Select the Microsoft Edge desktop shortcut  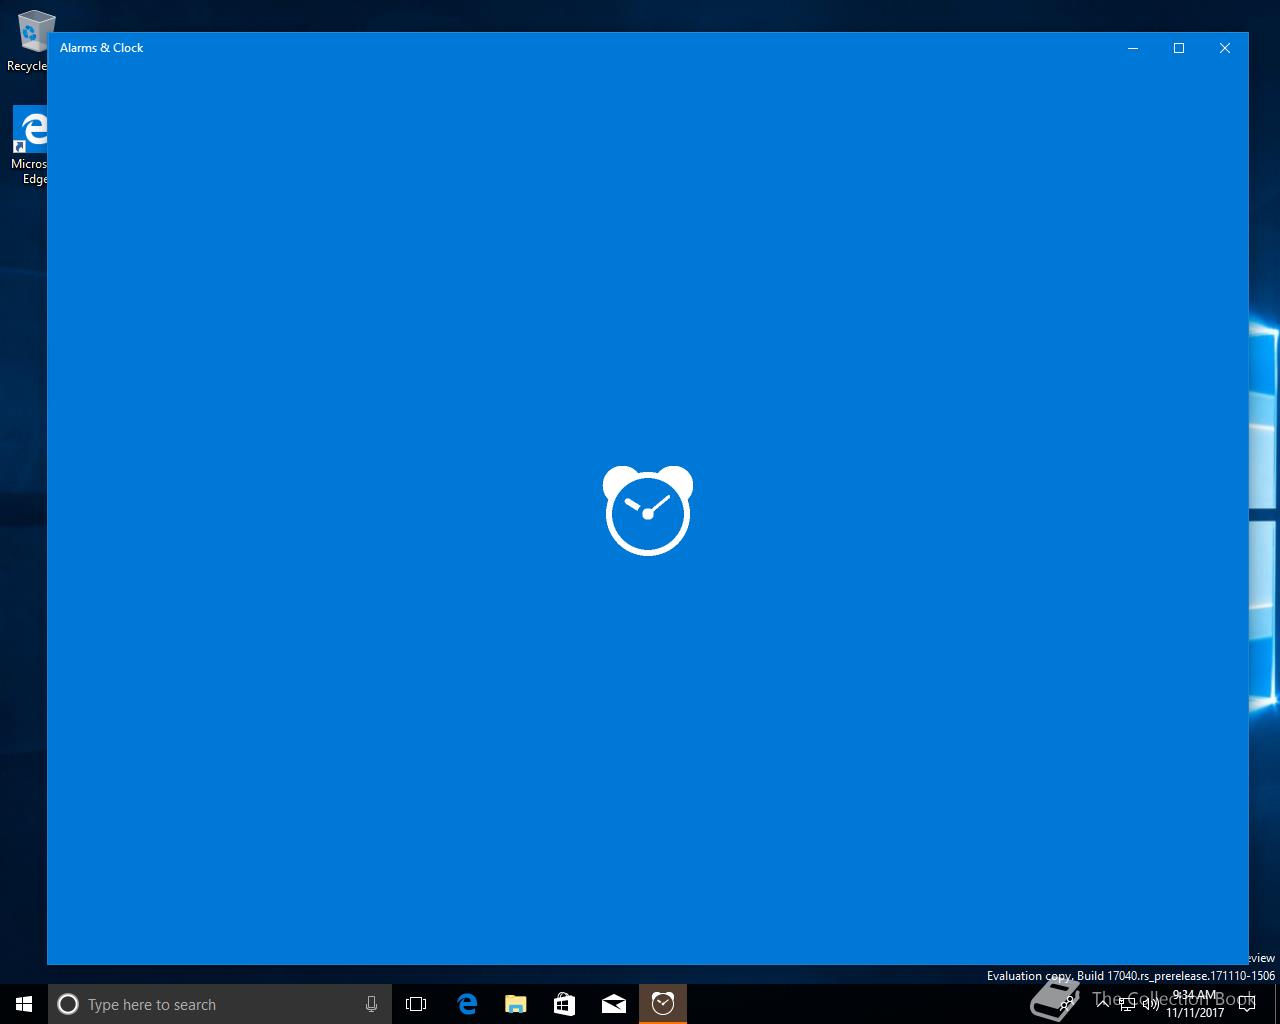[29, 146]
